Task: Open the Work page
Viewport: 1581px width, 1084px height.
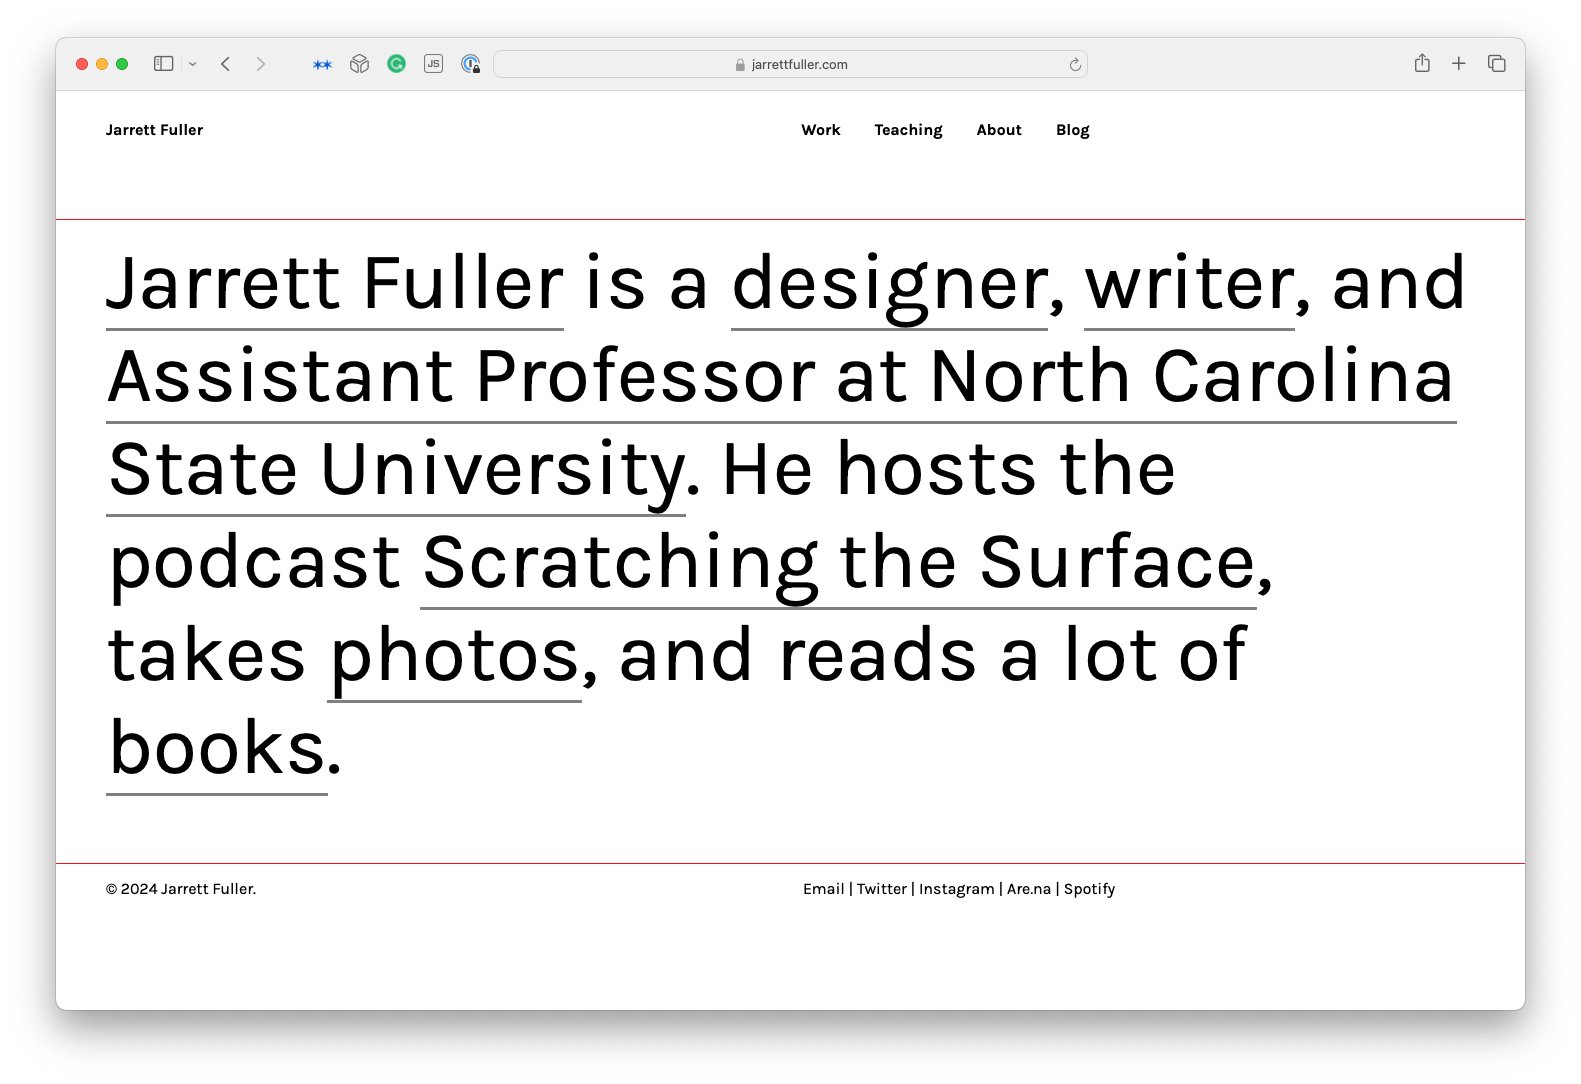Action: point(820,130)
